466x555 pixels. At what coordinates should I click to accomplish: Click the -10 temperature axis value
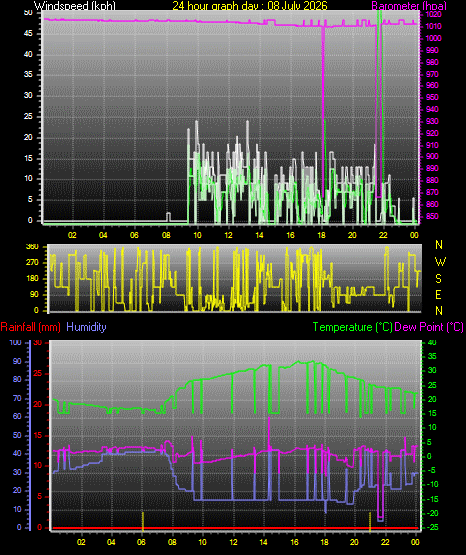click(432, 484)
